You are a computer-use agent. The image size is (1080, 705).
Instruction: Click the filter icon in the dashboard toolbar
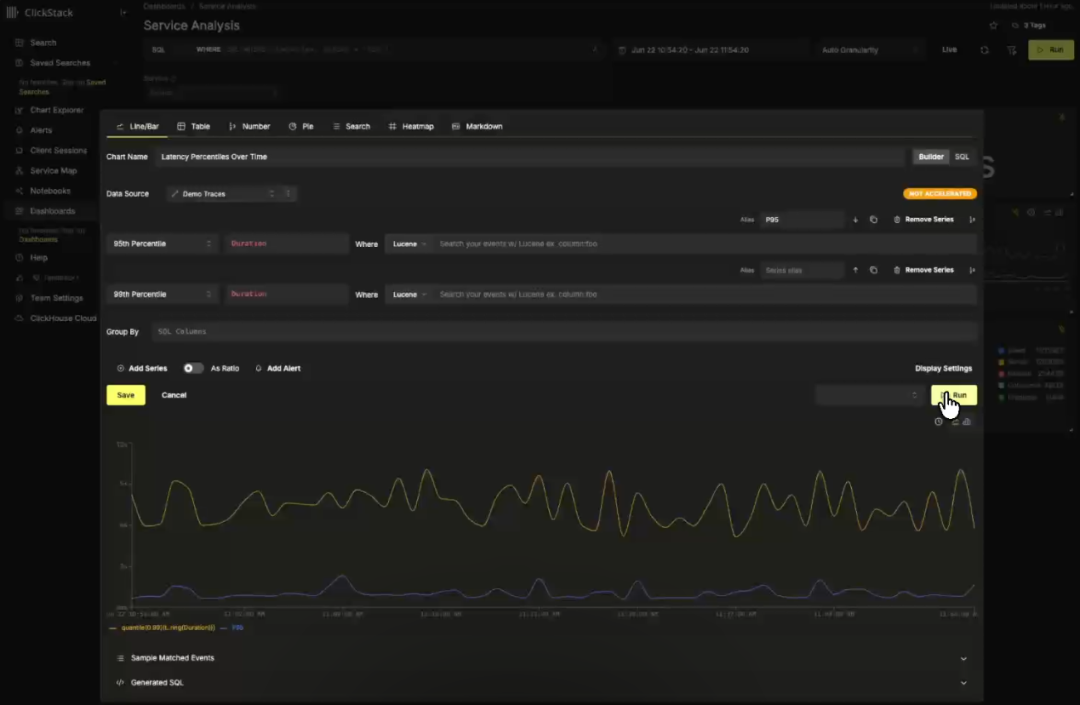(x=1011, y=50)
